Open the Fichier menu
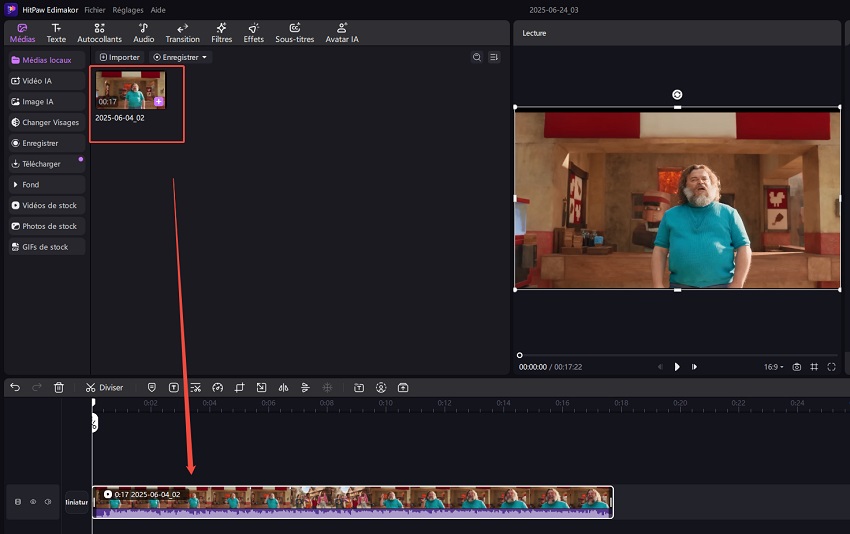 [x=95, y=10]
